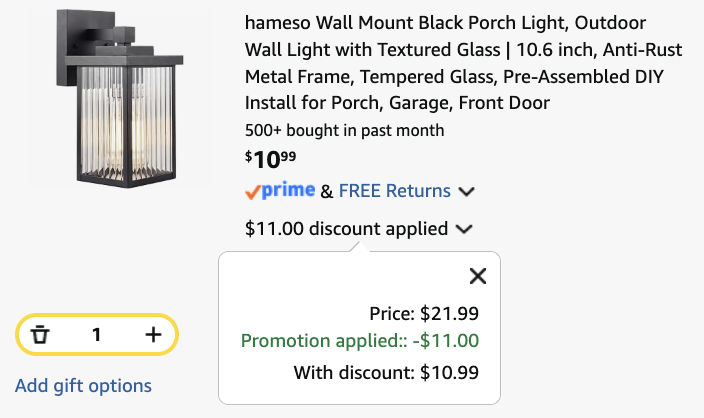Open Add gift options
Screen dimensions: 704x418
(83, 386)
